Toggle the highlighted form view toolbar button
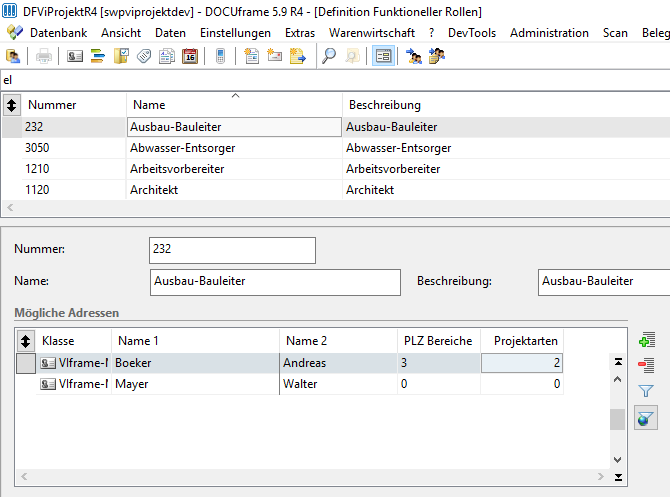Screen dimensions: 670x497 tap(383, 56)
